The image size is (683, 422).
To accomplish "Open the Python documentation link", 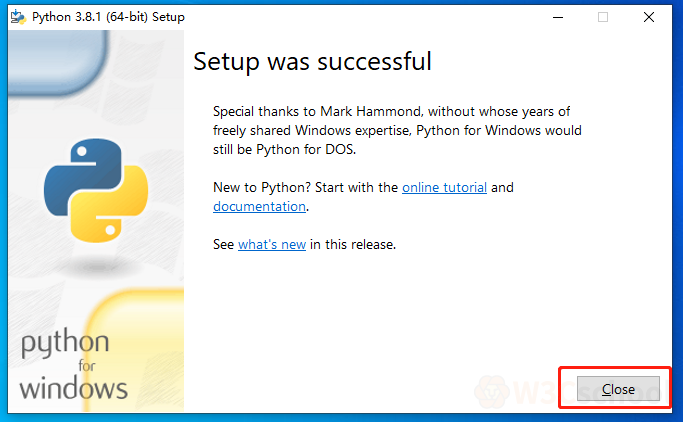I will click(x=259, y=206).
